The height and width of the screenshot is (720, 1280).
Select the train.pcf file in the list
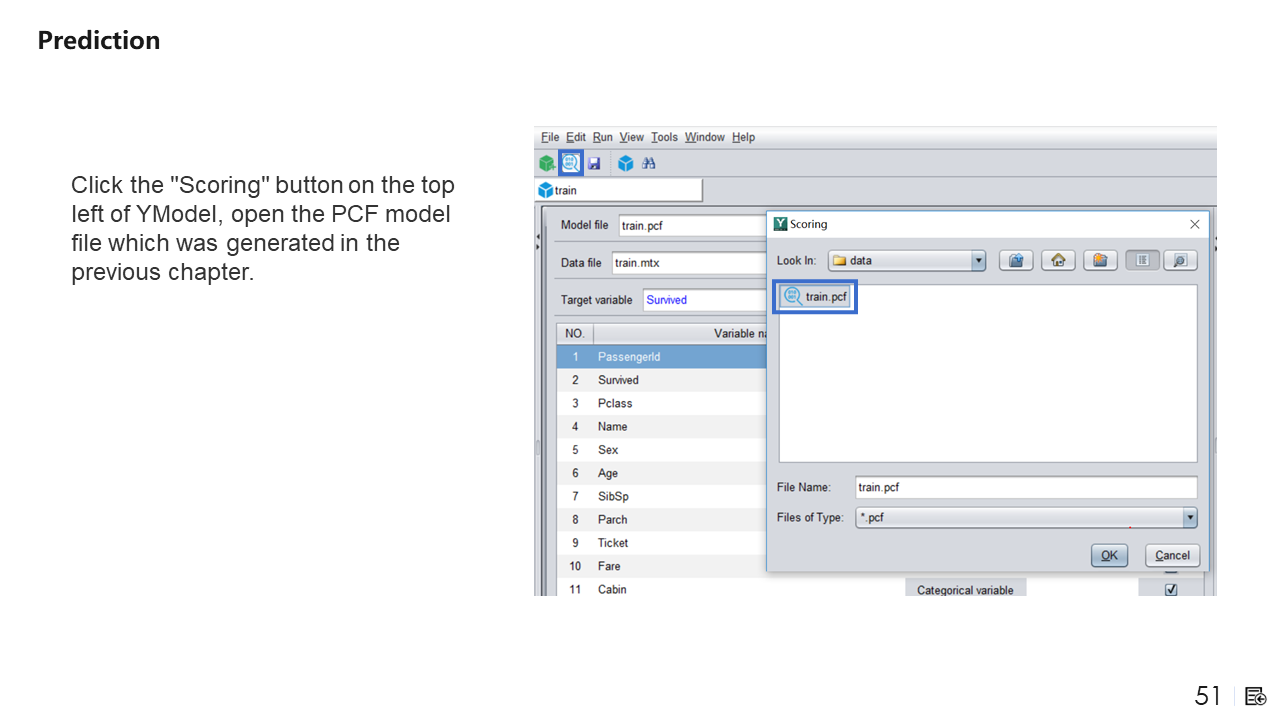click(x=815, y=296)
